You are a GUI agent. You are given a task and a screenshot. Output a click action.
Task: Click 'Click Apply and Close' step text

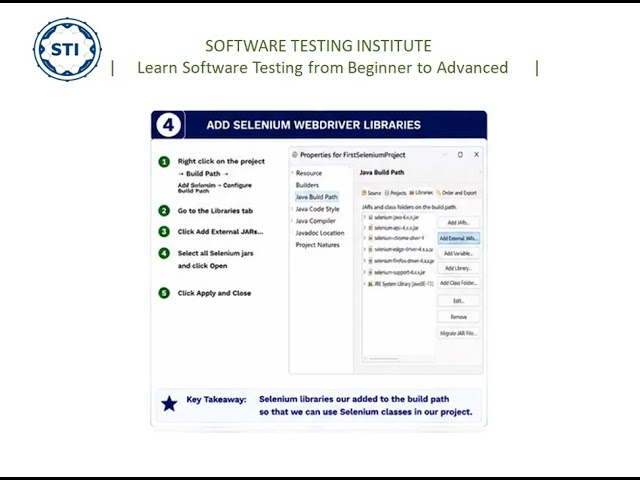[214, 293]
